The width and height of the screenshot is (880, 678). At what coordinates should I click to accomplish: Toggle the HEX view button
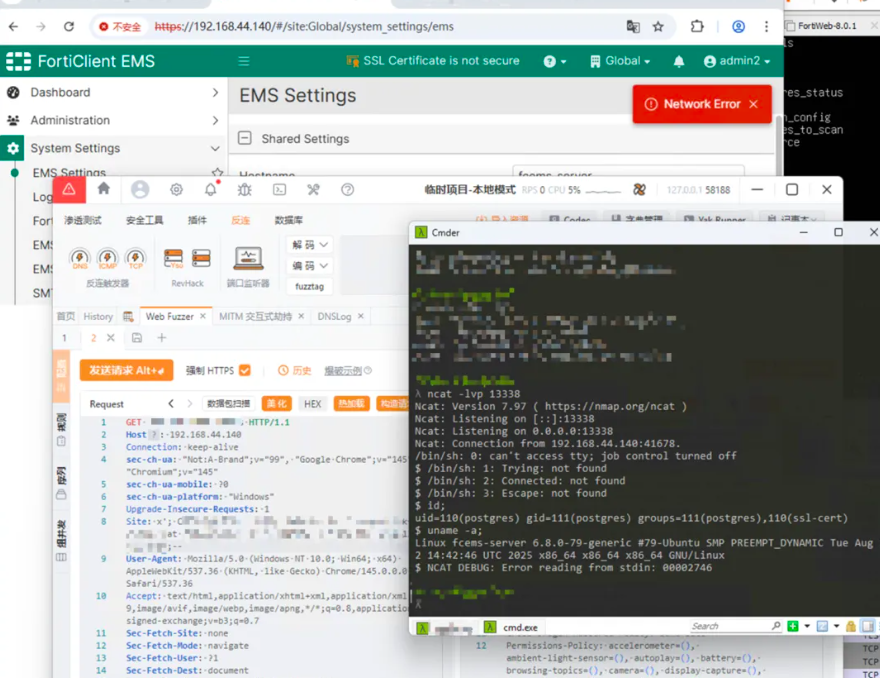coord(313,404)
